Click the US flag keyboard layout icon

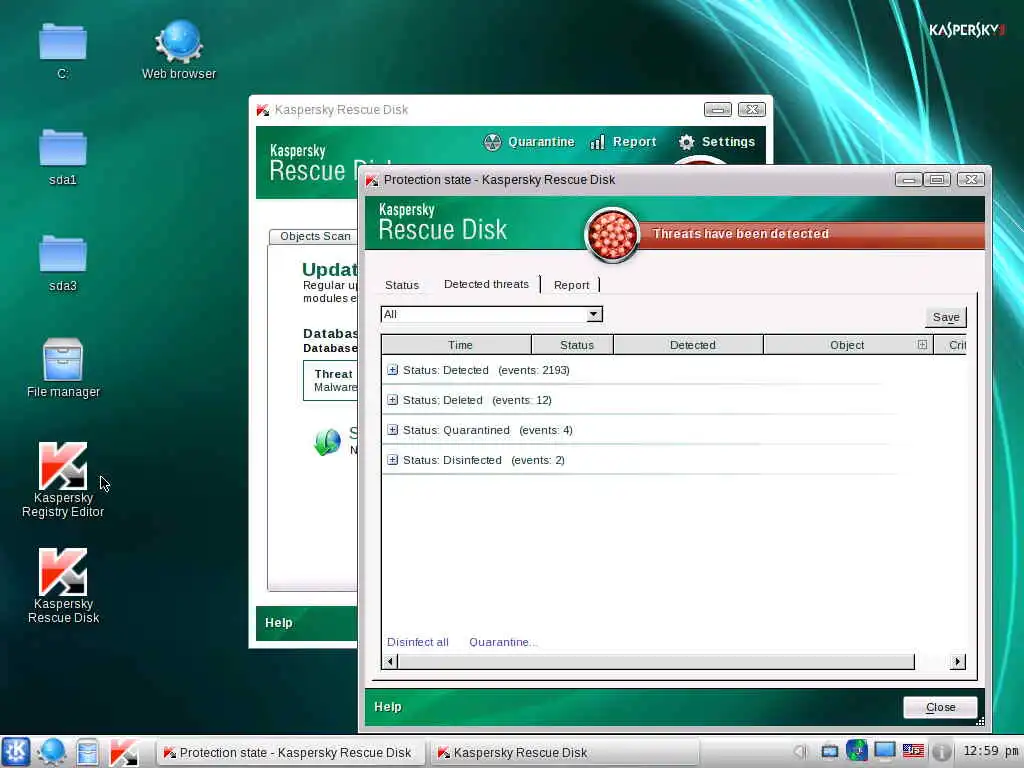coord(913,751)
